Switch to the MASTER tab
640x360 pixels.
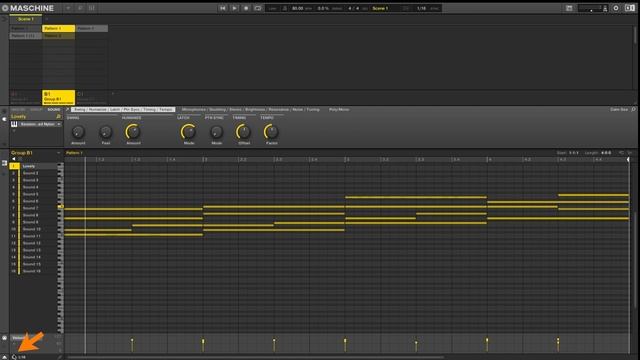coord(18,110)
